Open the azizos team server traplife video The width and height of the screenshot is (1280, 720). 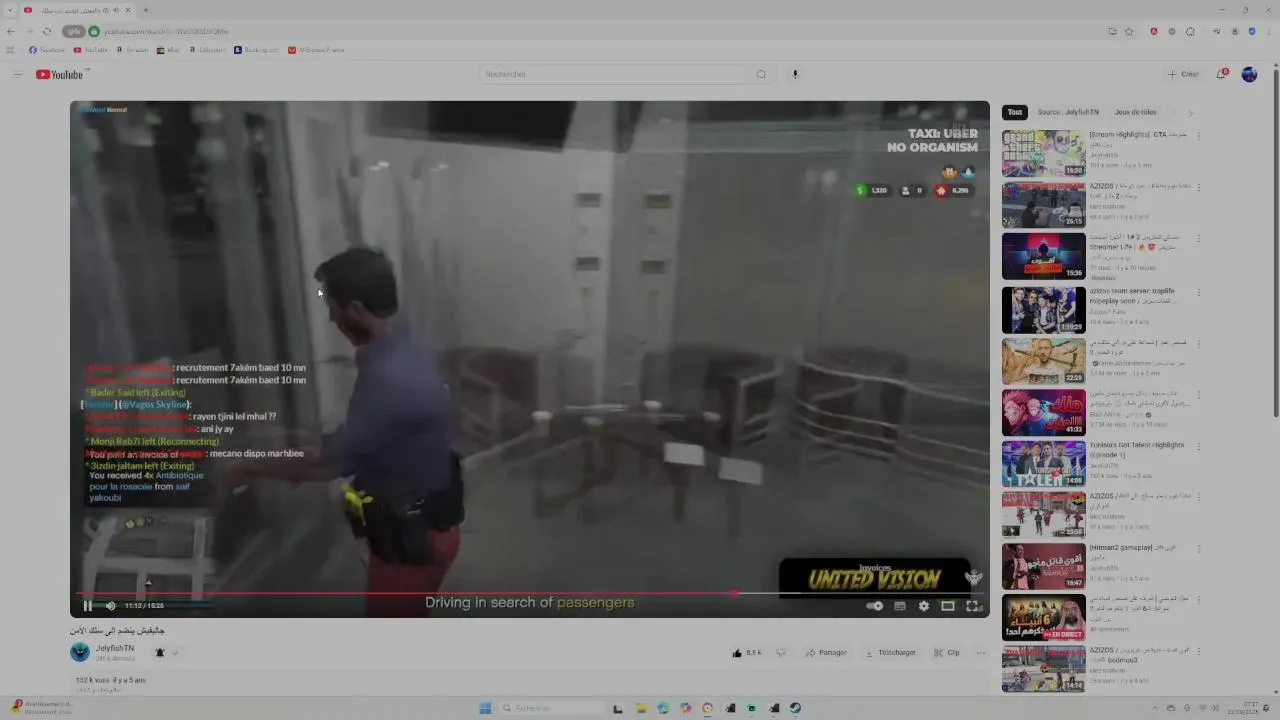click(1043, 309)
